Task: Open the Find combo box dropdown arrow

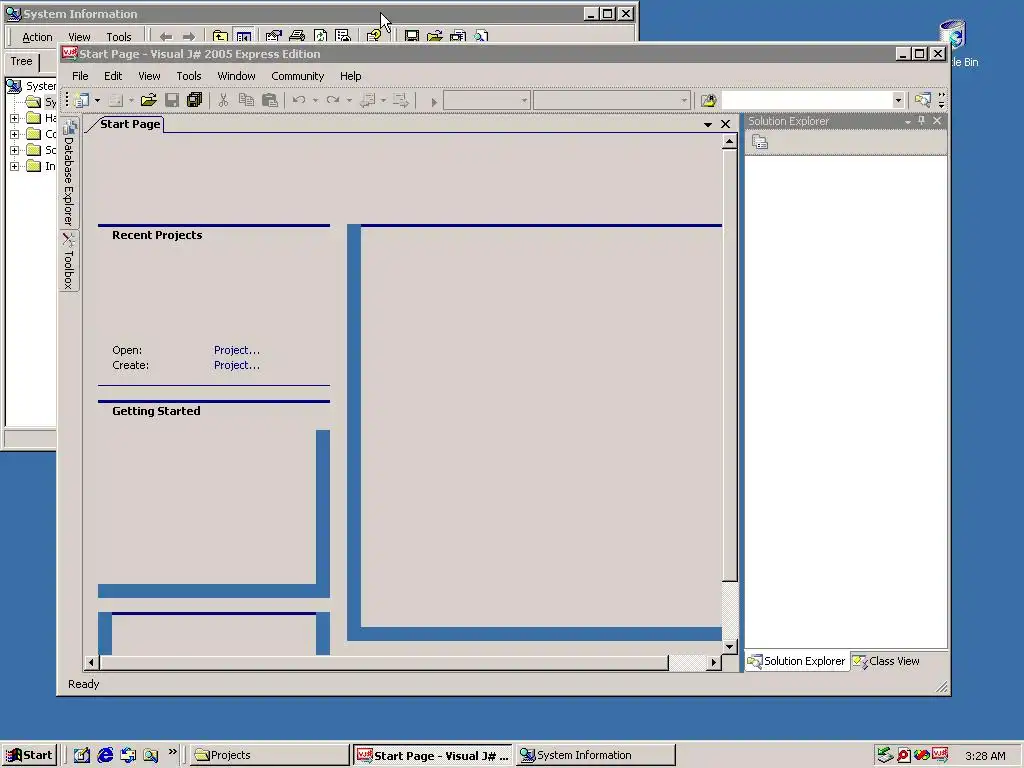Action: pos(899,100)
